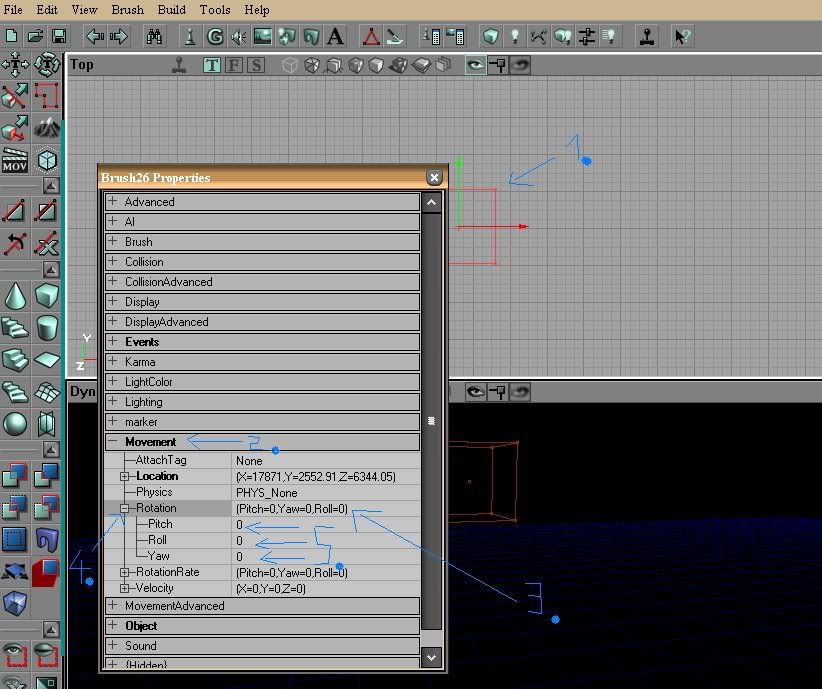Expand the Collision category

[112, 261]
